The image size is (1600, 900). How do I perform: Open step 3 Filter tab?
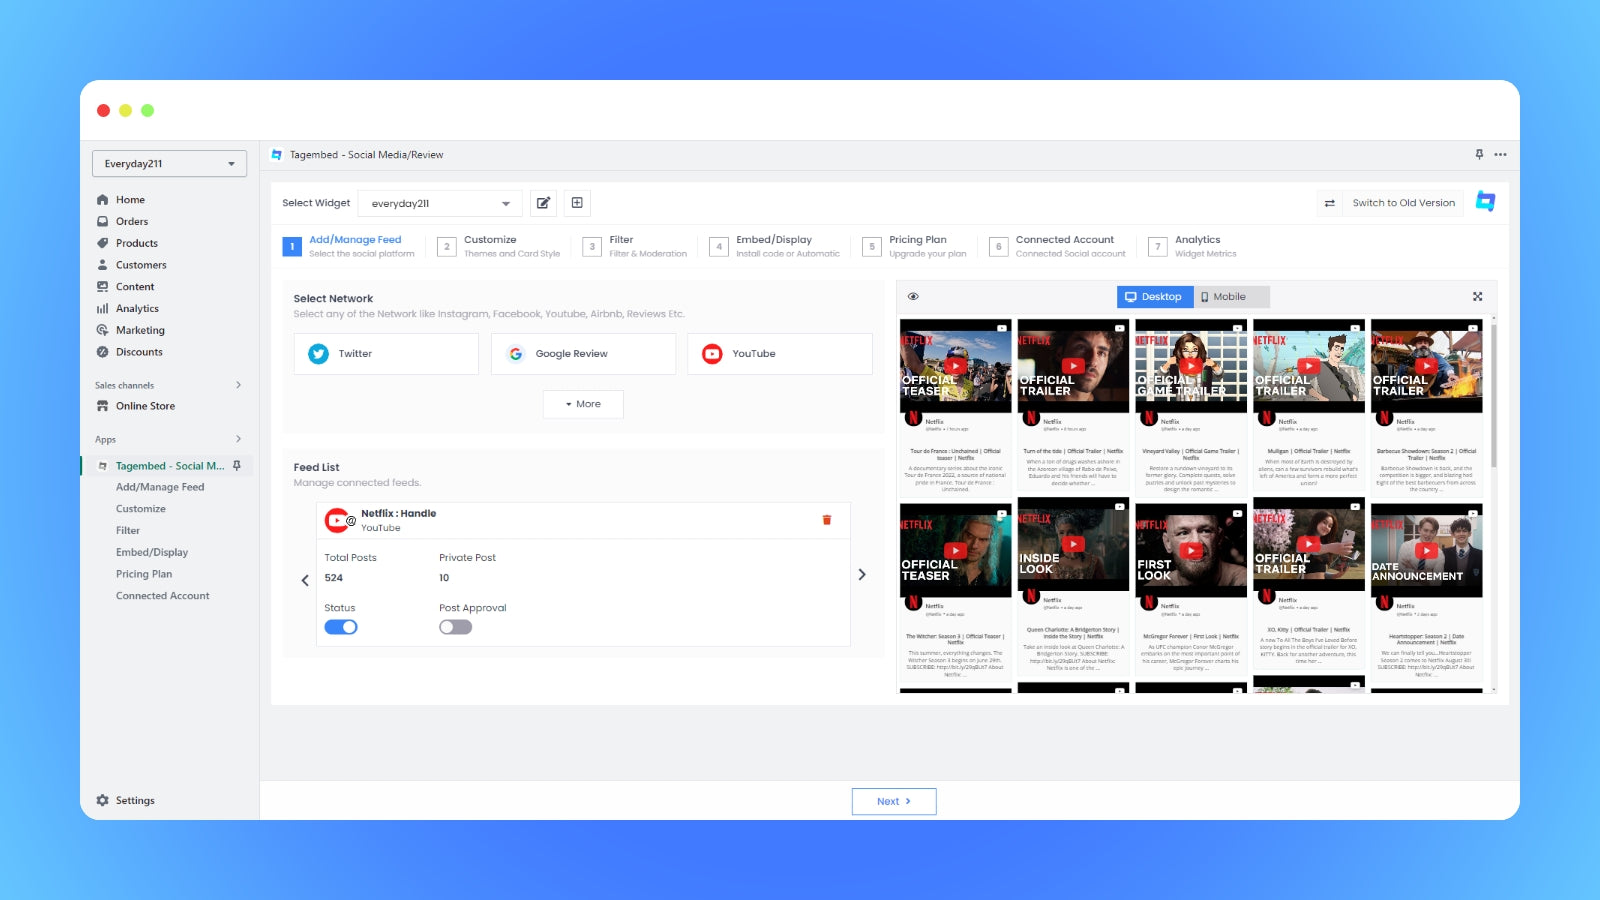[x=635, y=246]
